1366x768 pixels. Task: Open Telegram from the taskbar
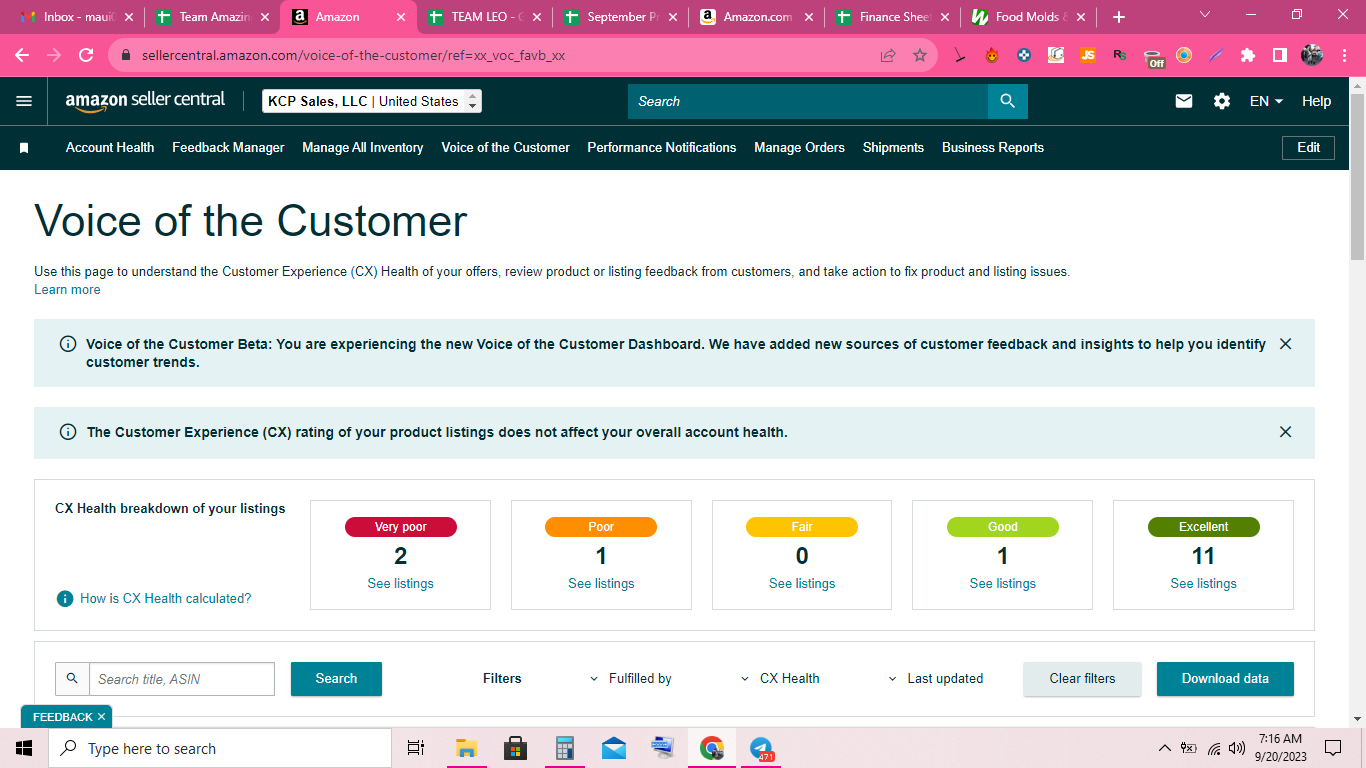(x=761, y=748)
